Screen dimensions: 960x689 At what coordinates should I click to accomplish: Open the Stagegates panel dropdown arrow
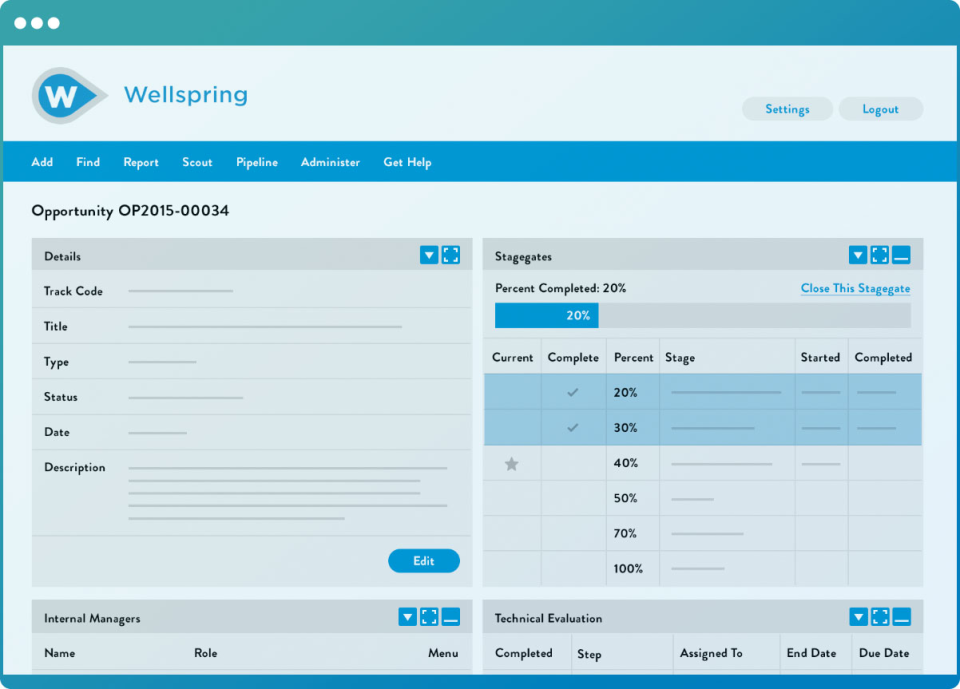(x=858, y=254)
